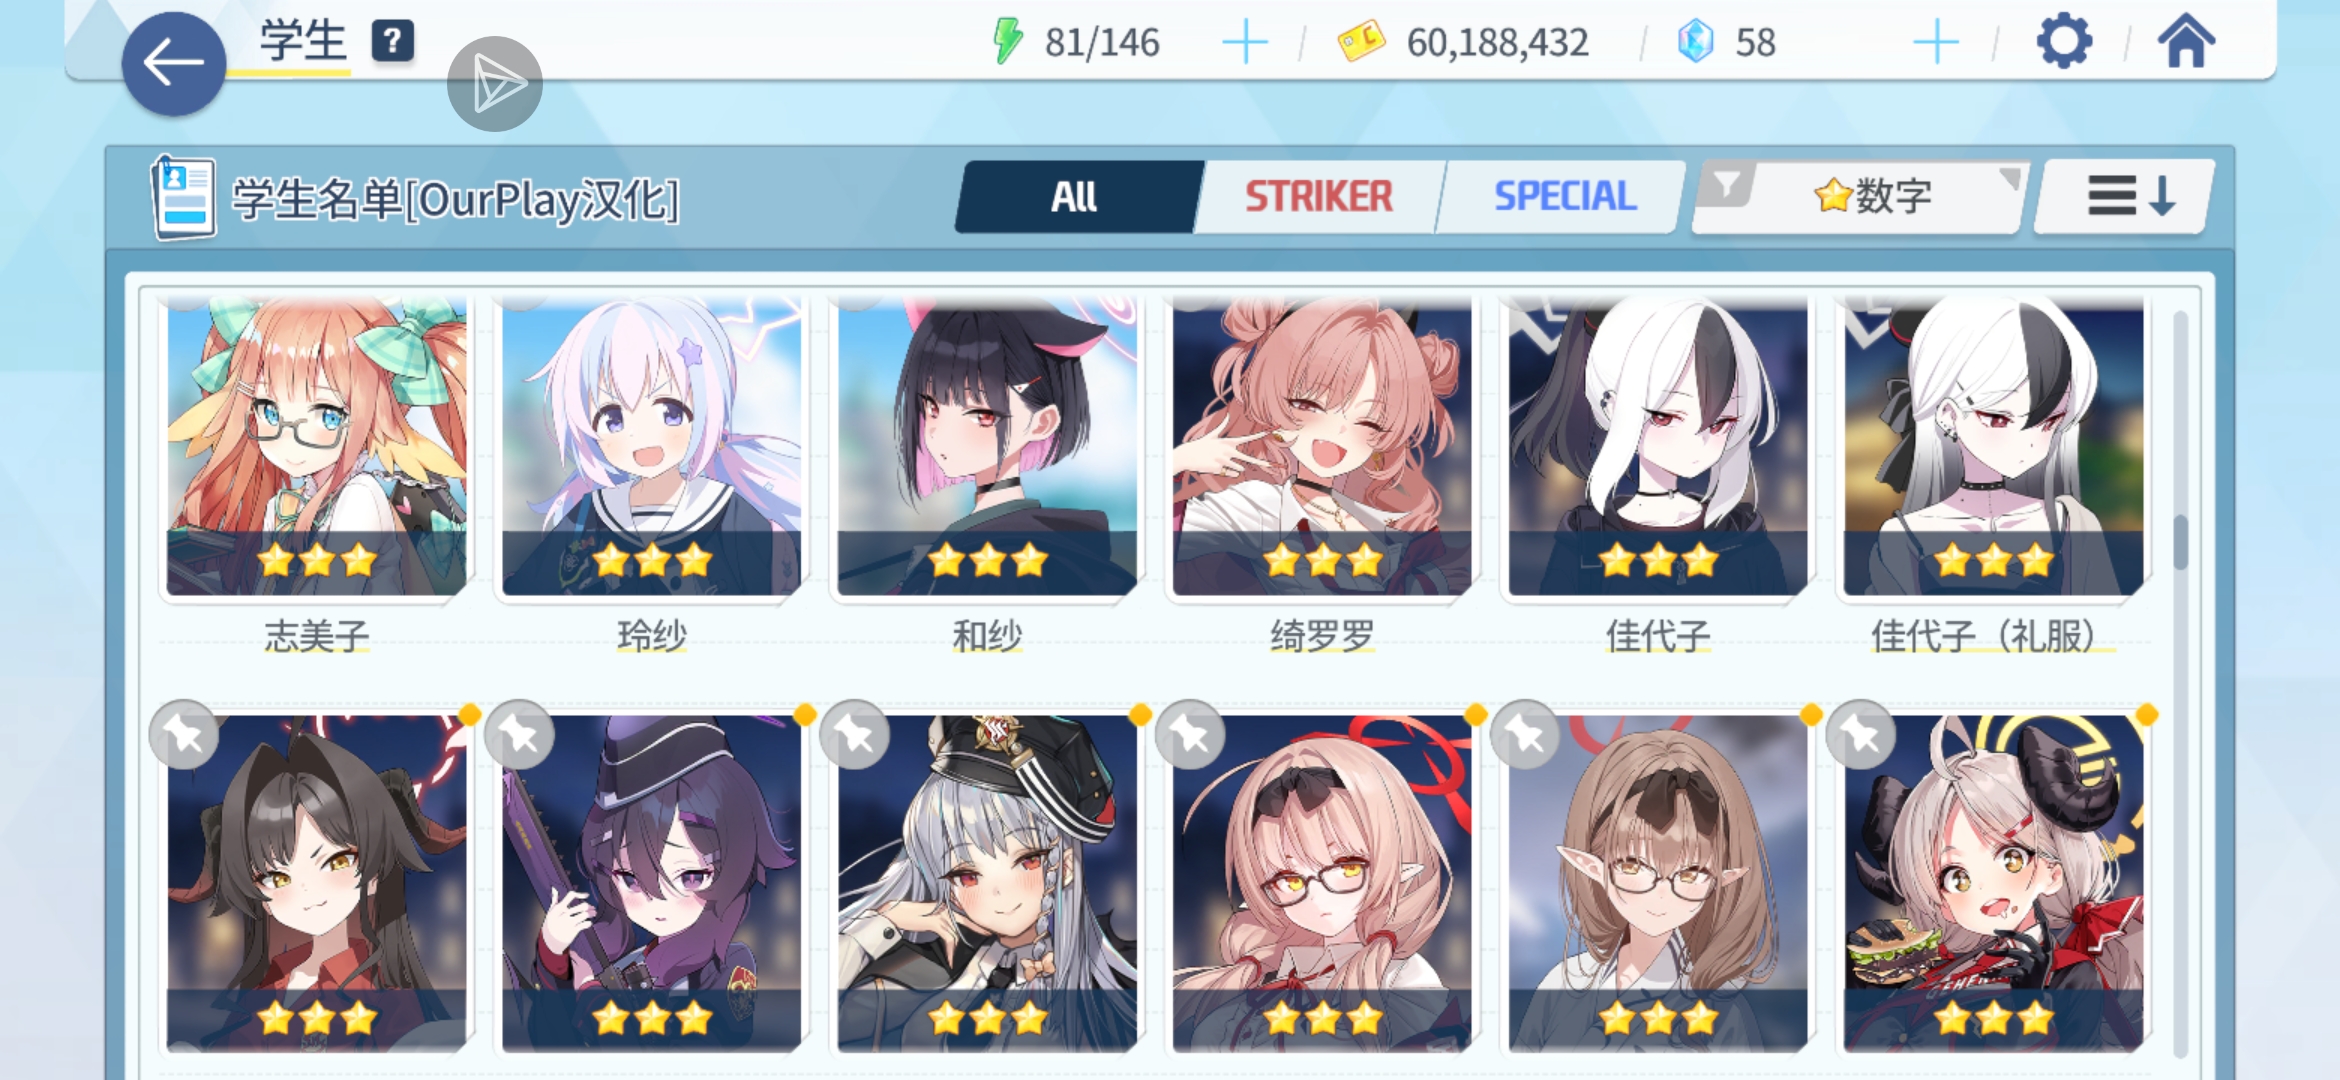Screen dimensions: 2340x1080
Task: Open the 数字 star sort dropdown
Action: 1872,196
